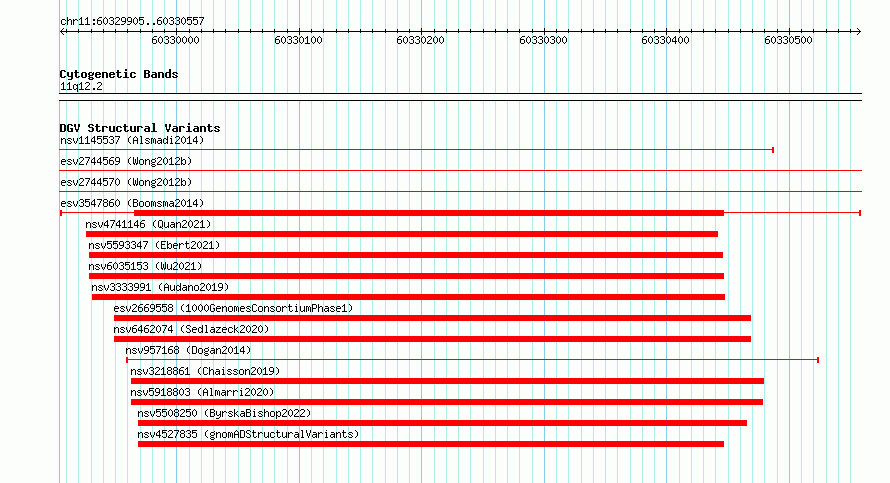Open variant esv2744570 (Wong2012b) label
The image size is (890, 483).
(126, 182)
